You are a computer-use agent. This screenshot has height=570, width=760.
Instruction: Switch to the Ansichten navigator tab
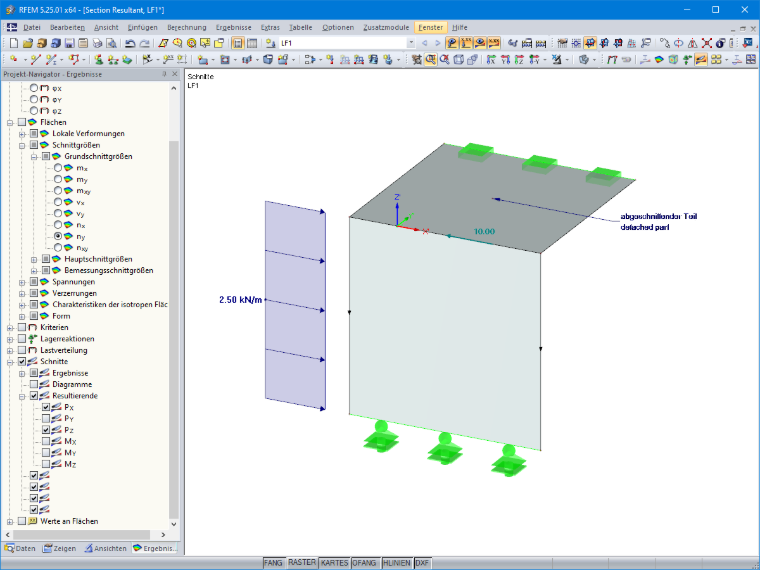(x=106, y=548)
